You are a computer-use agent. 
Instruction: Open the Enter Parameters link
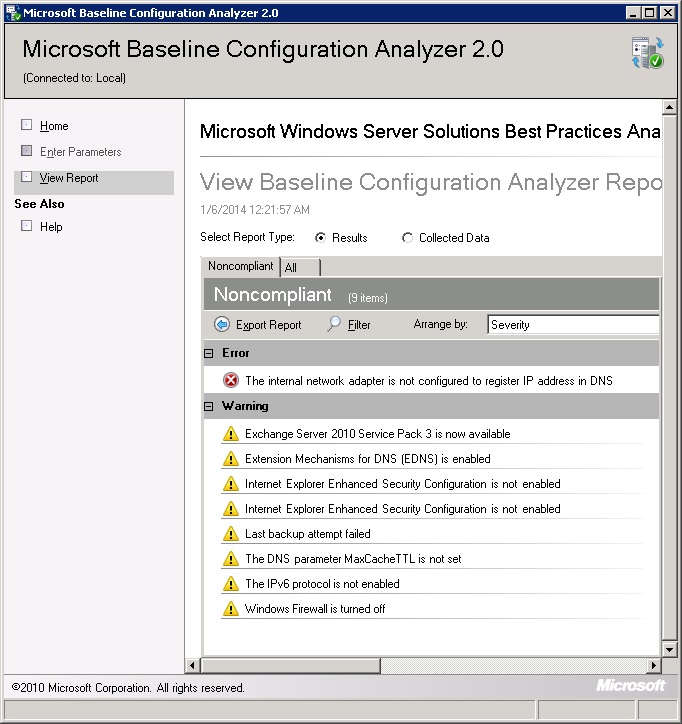[81, 152]
